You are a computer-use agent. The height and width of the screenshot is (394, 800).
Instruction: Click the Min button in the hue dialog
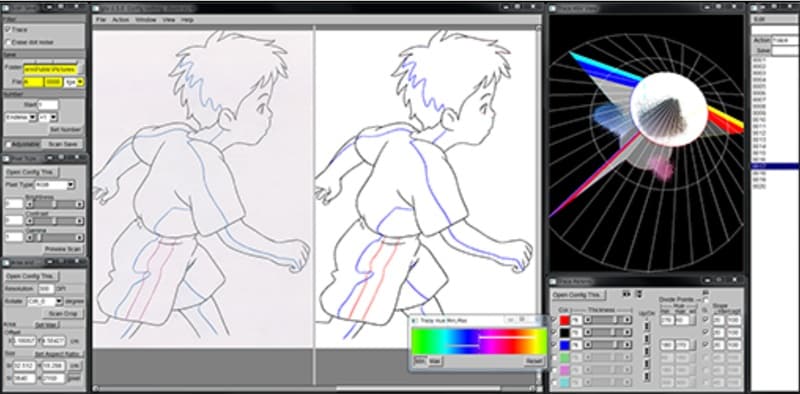(x=419, y=361)
